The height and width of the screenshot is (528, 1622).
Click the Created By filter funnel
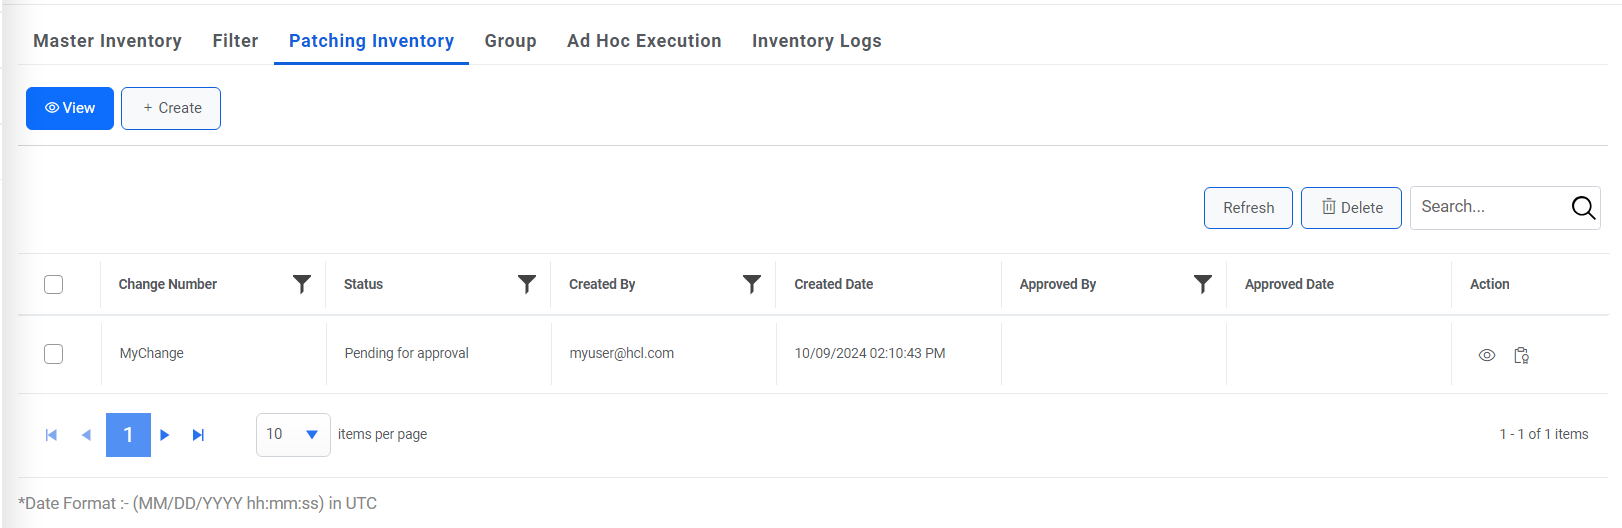pos(752,284)
